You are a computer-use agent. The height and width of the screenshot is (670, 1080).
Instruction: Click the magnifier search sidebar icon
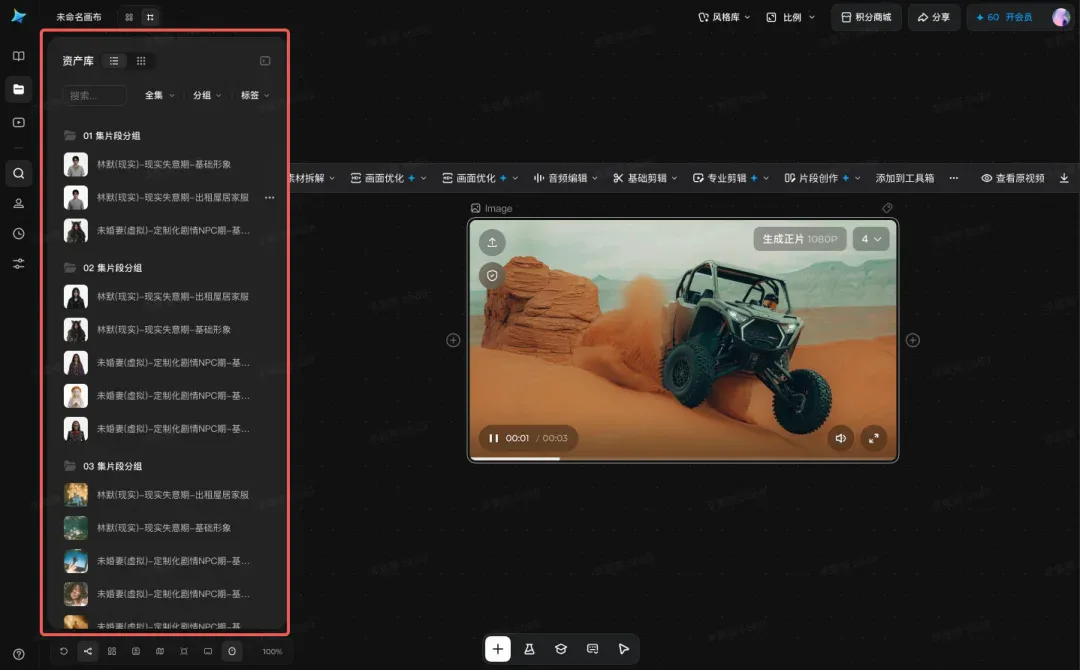tap(19, 174)
